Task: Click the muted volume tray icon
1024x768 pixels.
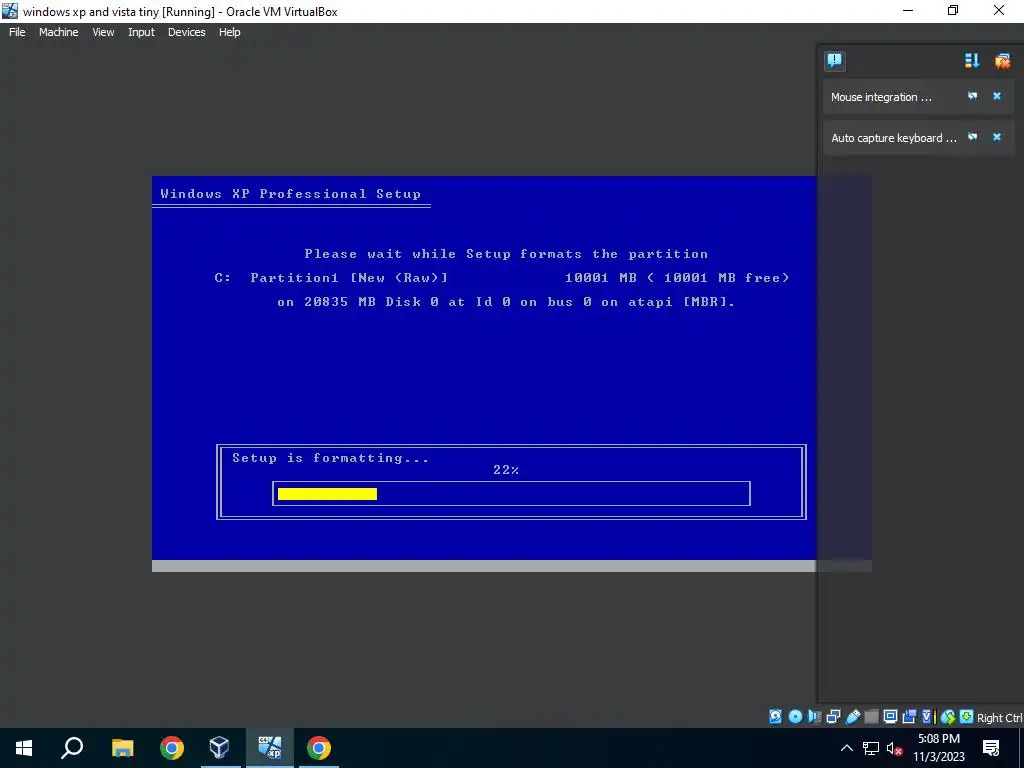Action: tap(894, 748)
